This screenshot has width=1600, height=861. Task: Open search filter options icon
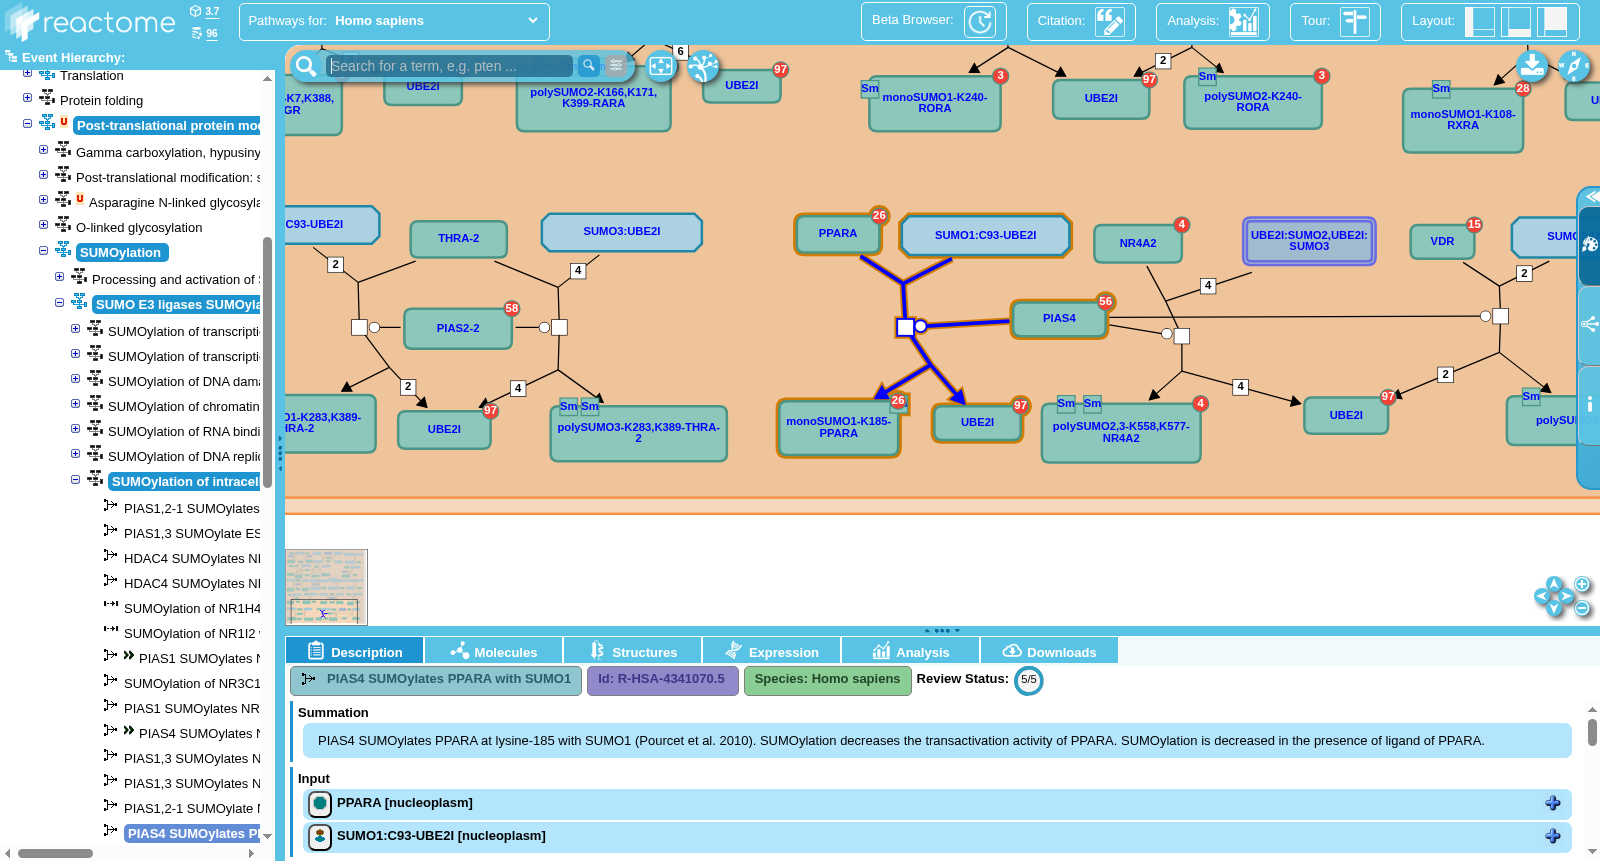click(x=616, y=66)
